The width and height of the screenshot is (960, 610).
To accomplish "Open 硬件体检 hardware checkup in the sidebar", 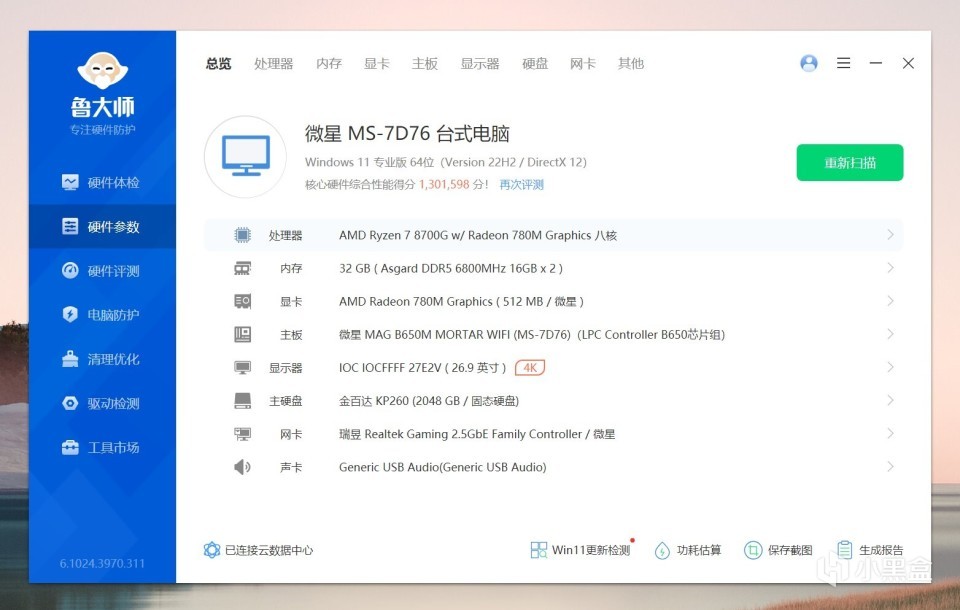I will pyautogui.click(x=102, y=183).
